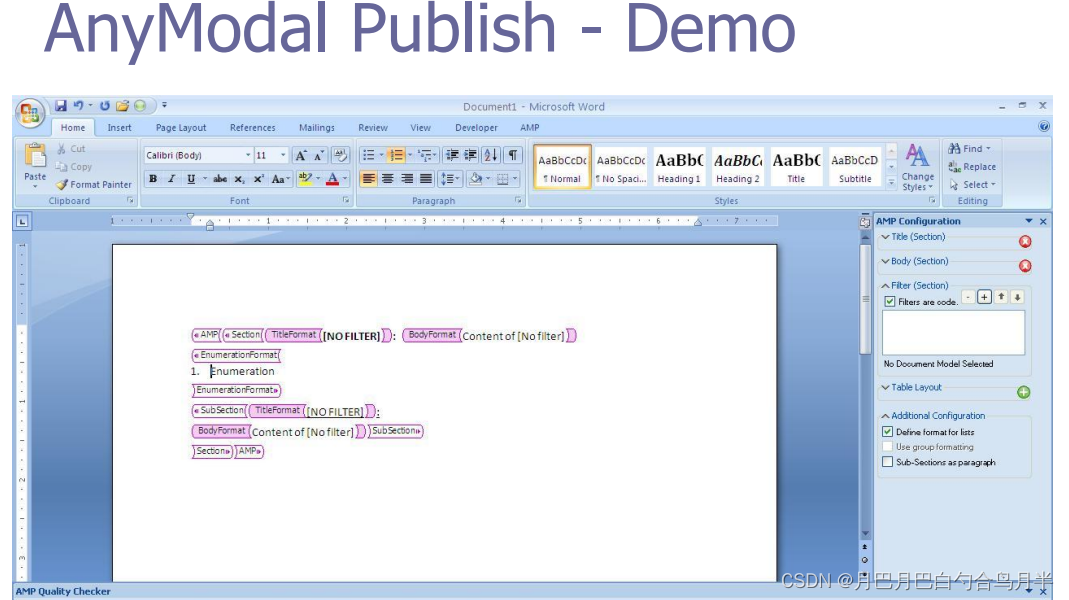Expand the Table Layout group
Image resolution: width=1069 pixels, height=600 pixels.
click(886, 387)
